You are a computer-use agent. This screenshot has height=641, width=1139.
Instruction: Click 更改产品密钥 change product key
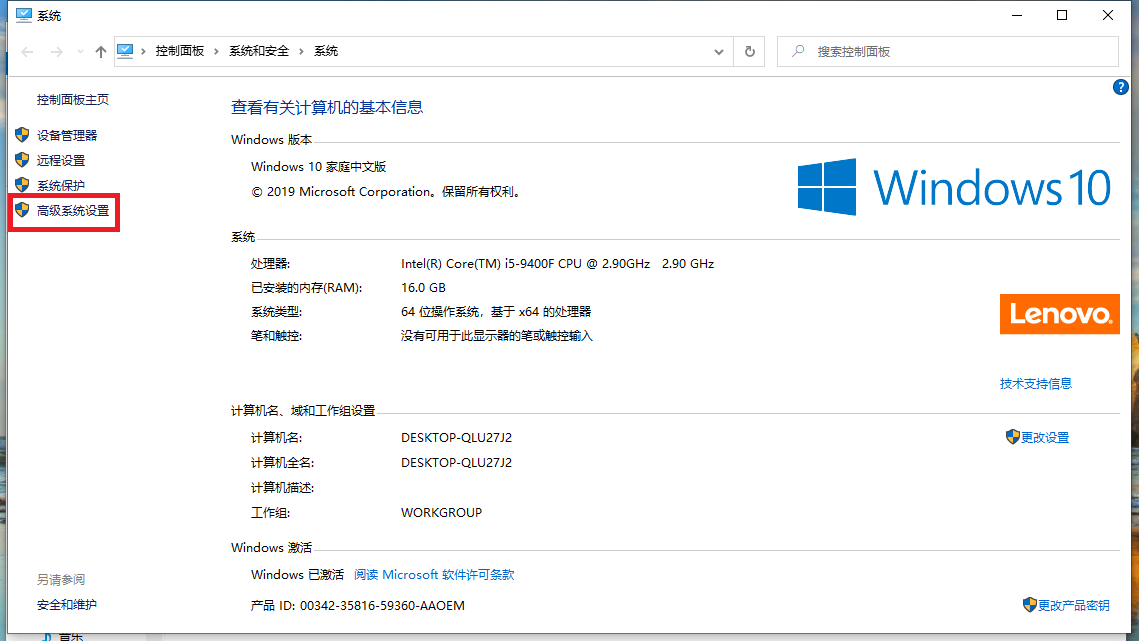coord(1074,605)
